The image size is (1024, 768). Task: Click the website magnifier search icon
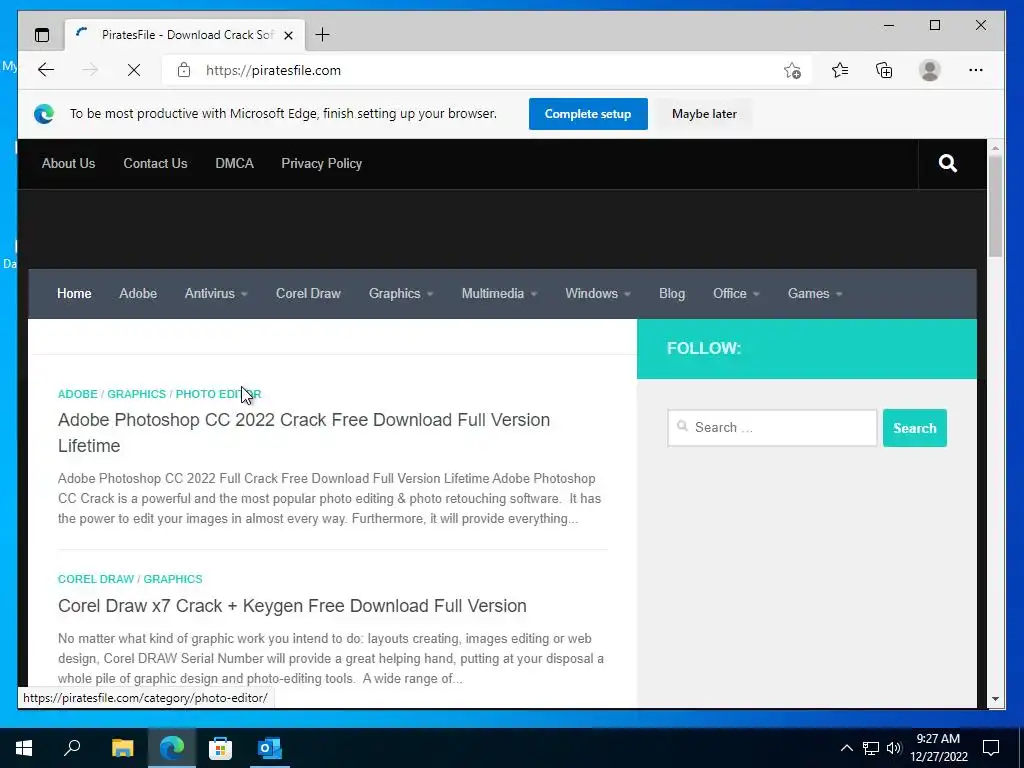click(948, 163)
